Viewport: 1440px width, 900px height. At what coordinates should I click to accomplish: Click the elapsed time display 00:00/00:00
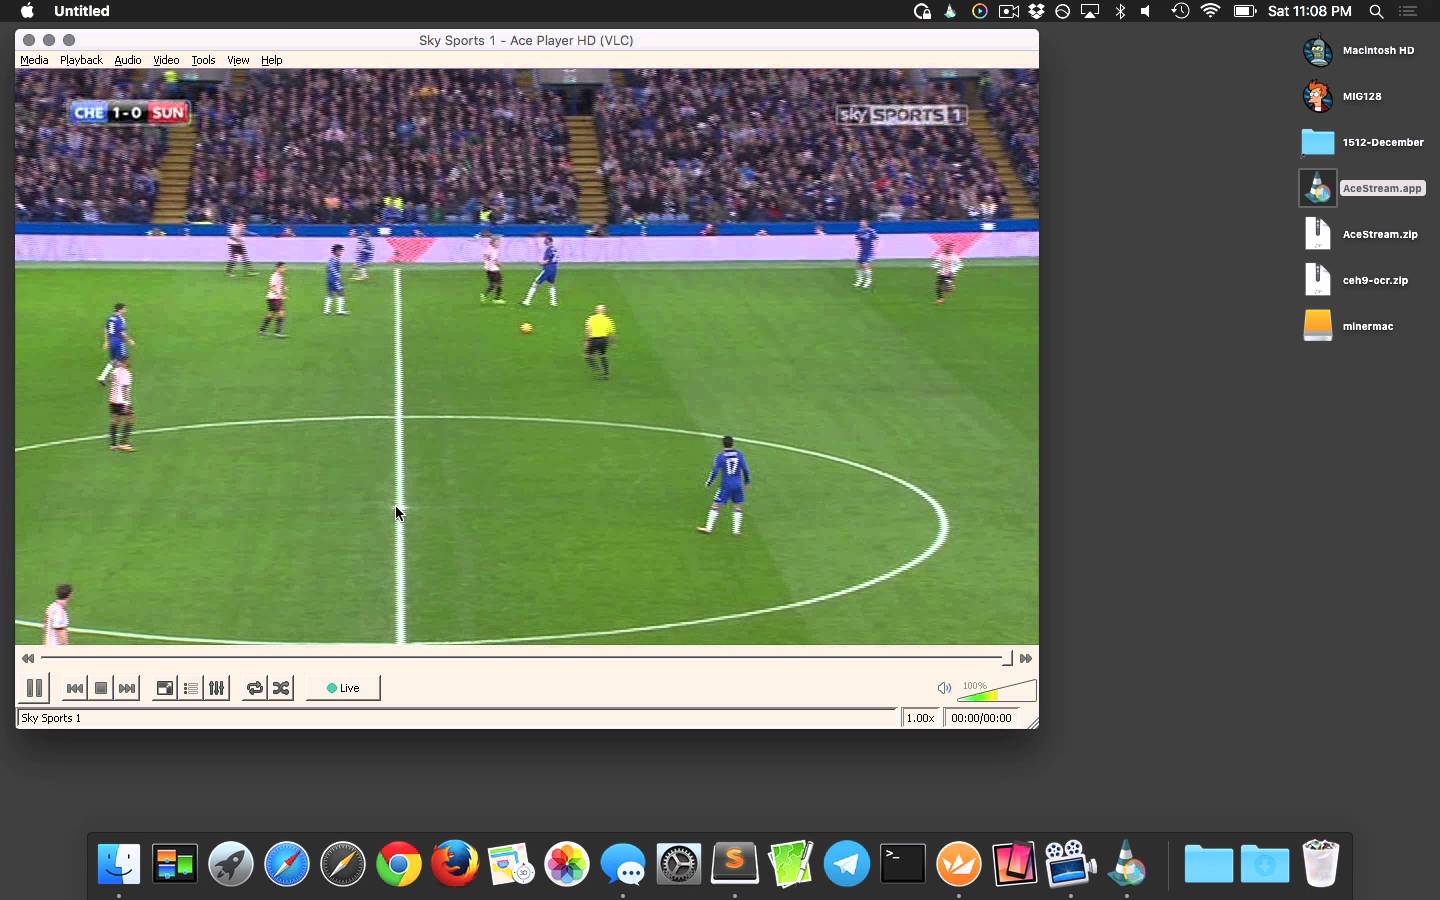pyautogui.click(x=981, y=718)
